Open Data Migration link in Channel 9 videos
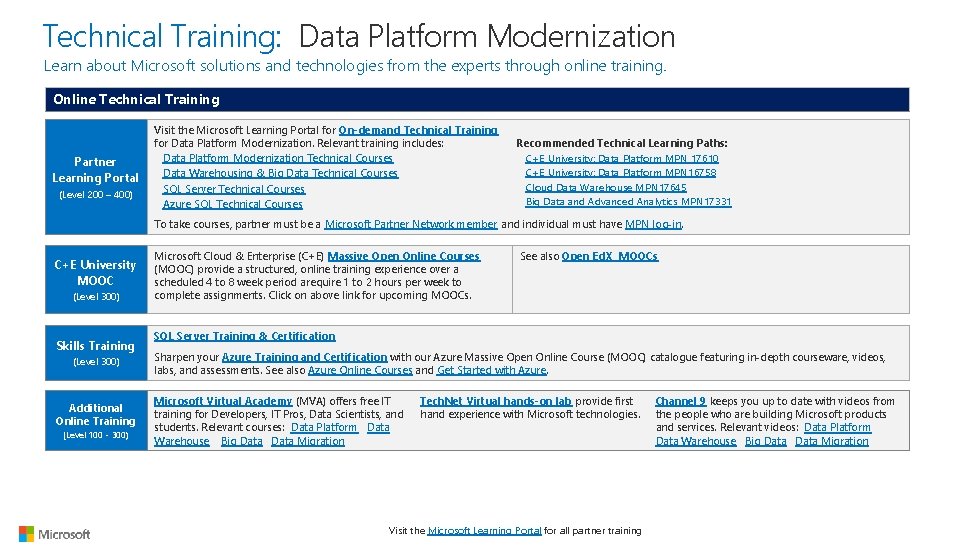The width and height of the screenshot is (979, 551). 832,441
